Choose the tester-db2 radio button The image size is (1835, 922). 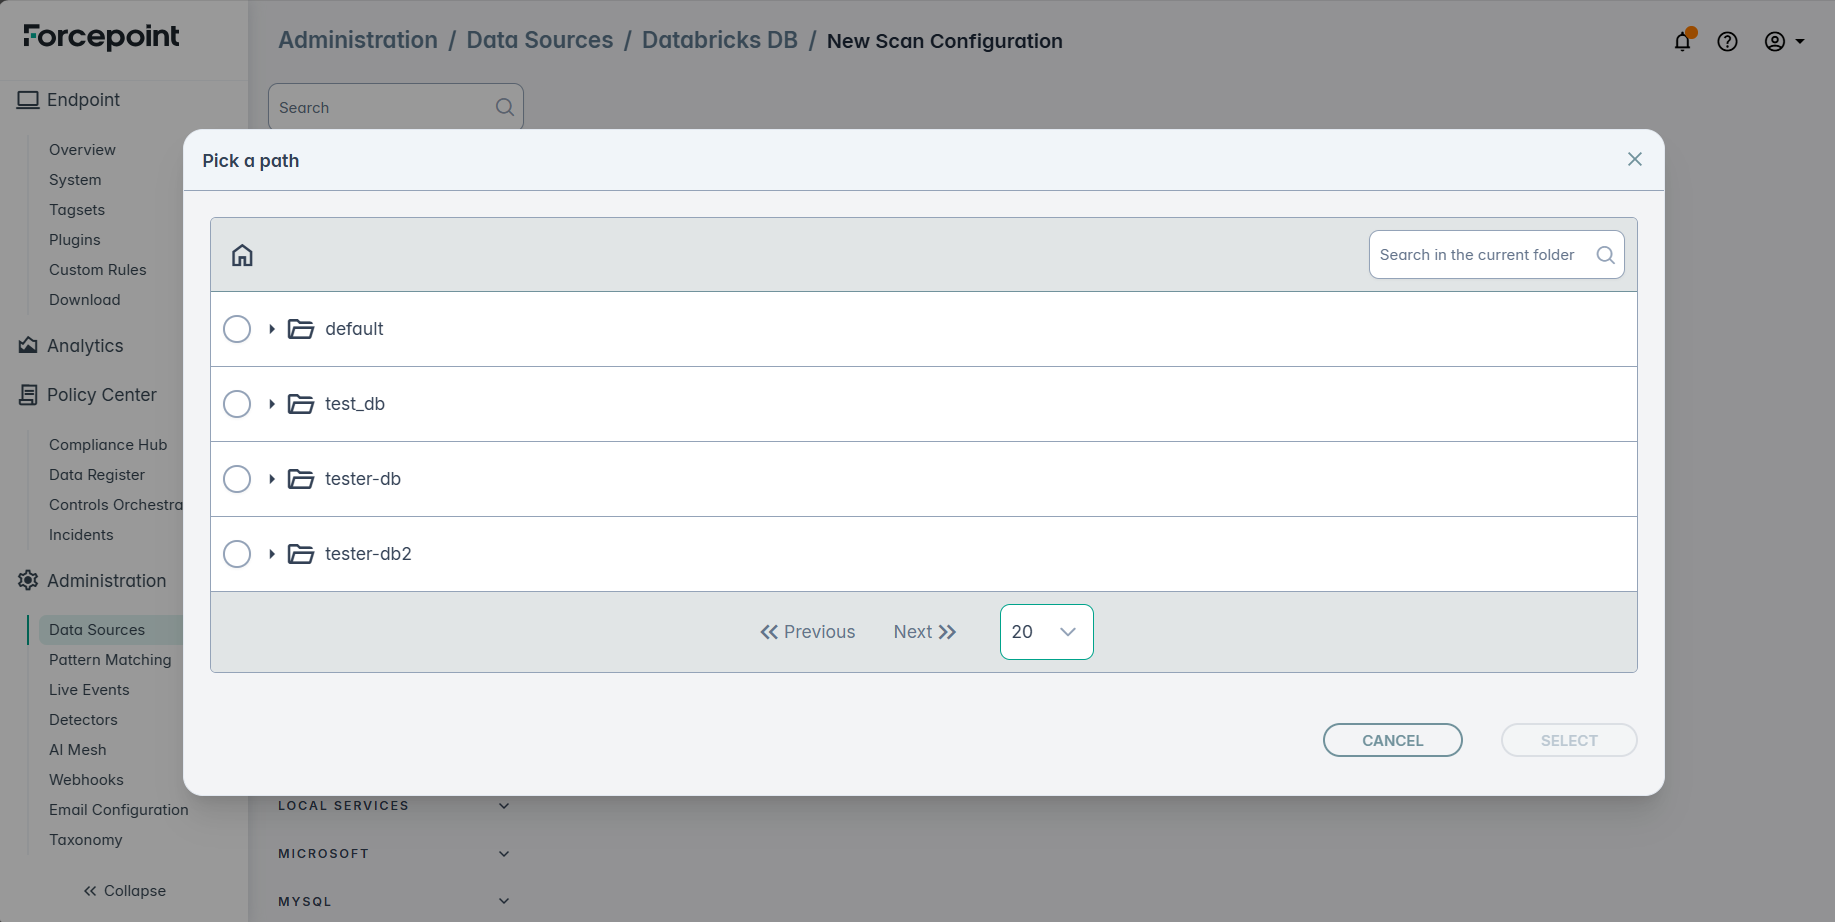click(237, 554)
